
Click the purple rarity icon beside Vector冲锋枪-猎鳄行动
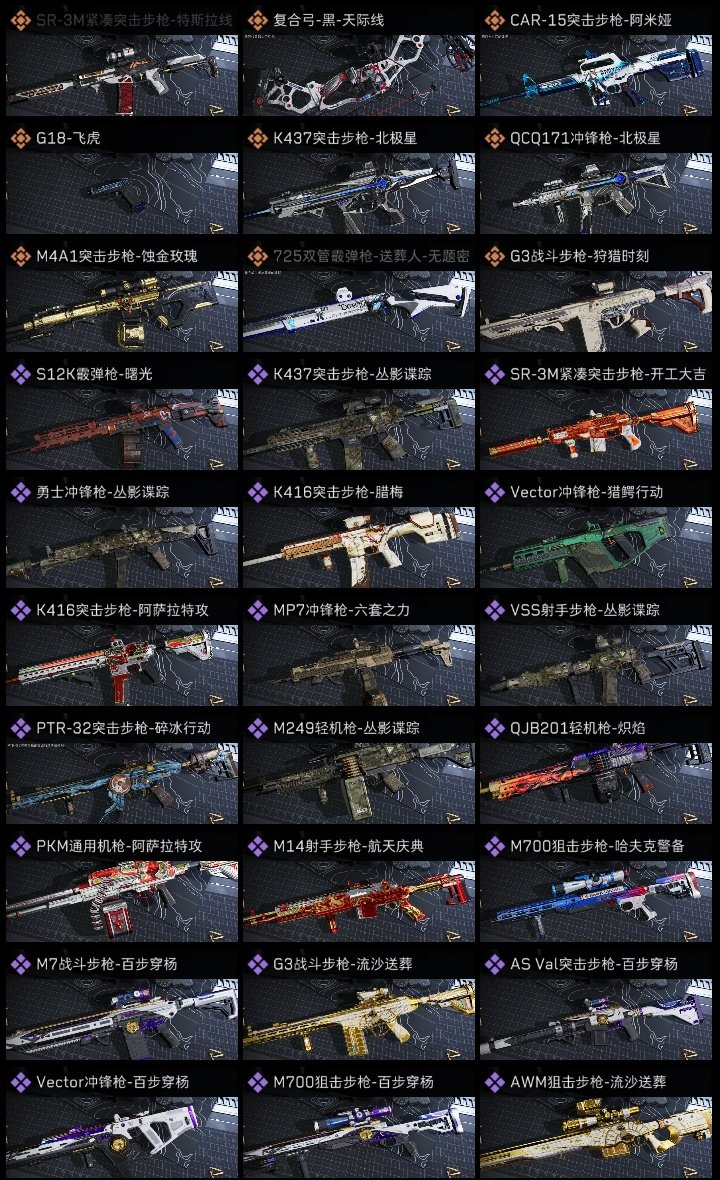(x=494, y=492)
